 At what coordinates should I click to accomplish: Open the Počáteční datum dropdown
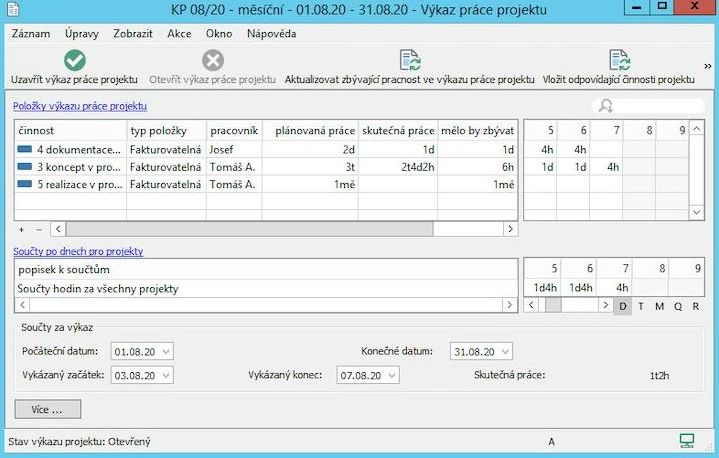pos(165,351)
